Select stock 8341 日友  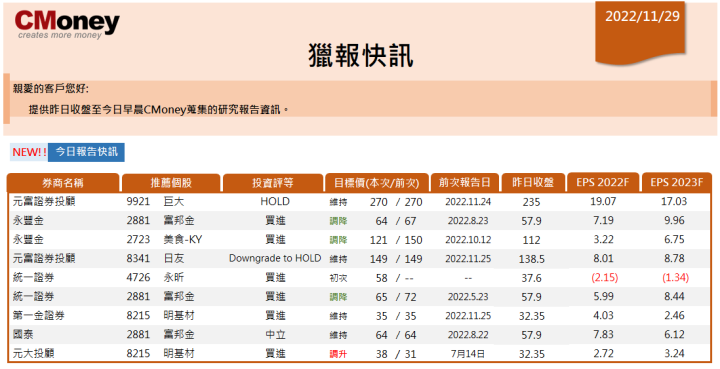[155, 259]
